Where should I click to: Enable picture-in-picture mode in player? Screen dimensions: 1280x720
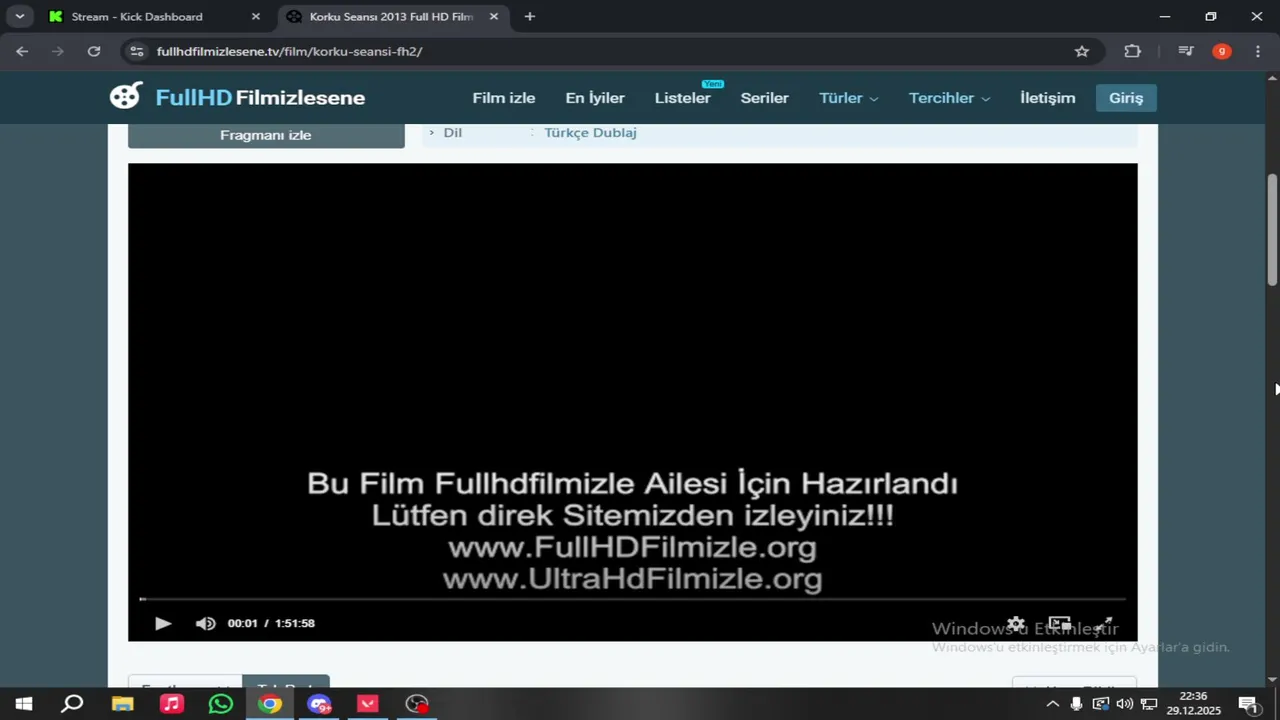click(x=1060, y=624)
